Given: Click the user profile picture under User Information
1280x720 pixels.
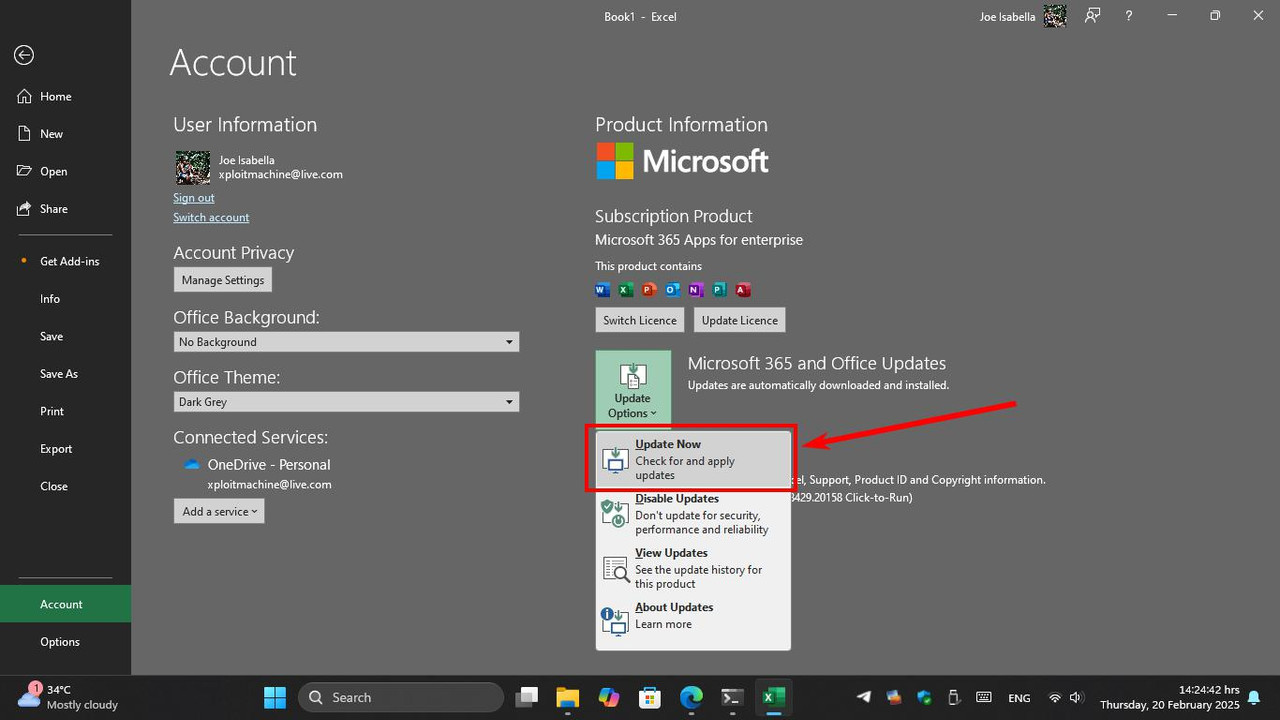Looking at the screenshot, I should tap(193, 168).
